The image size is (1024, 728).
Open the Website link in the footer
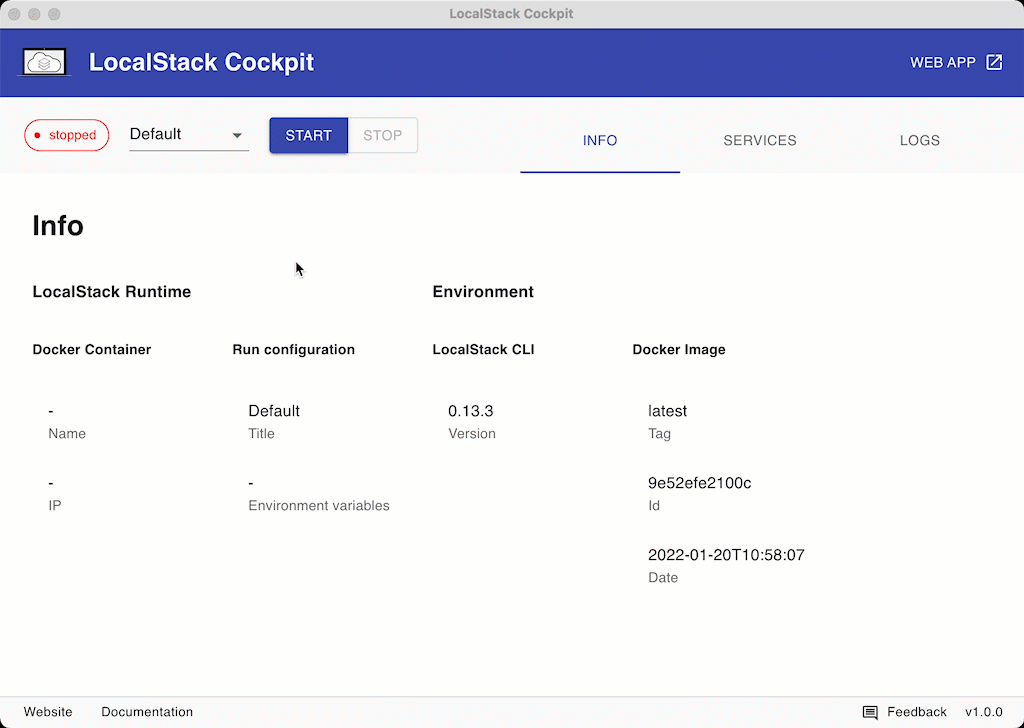48,712
